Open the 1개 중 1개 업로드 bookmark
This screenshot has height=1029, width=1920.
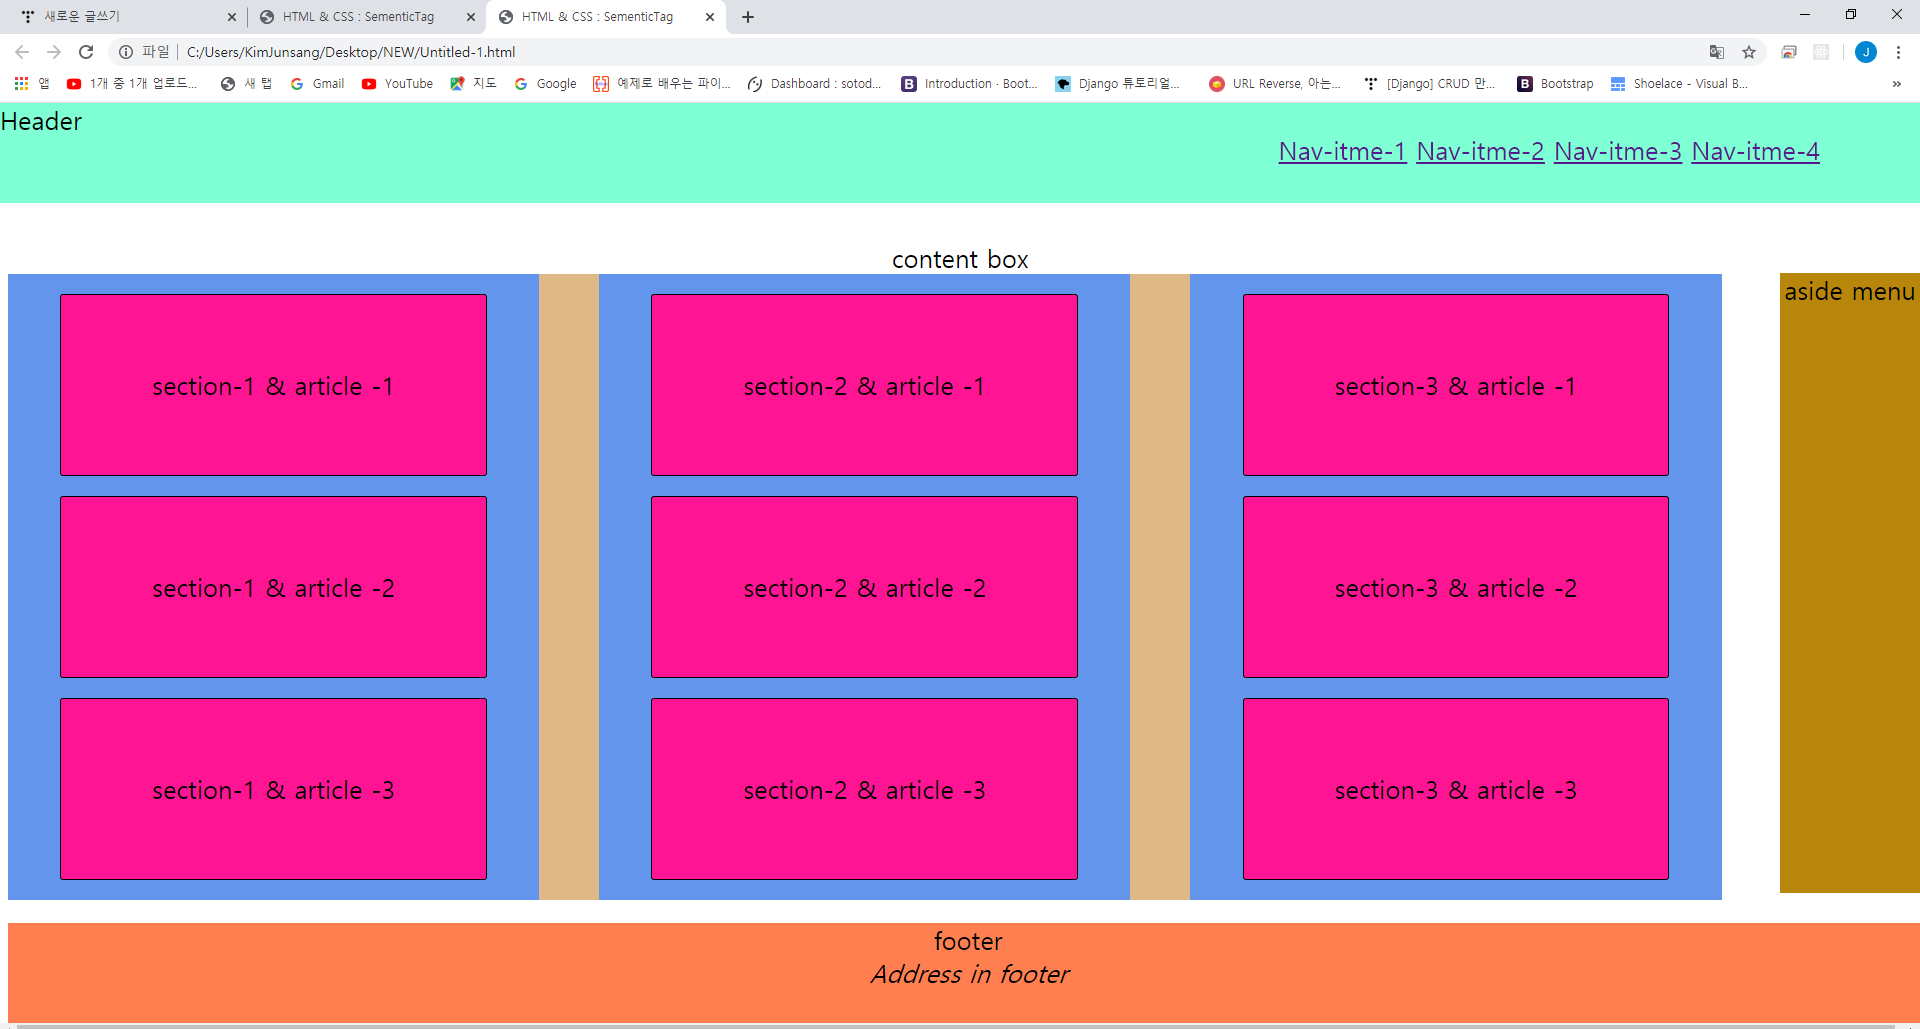point(132,84)
